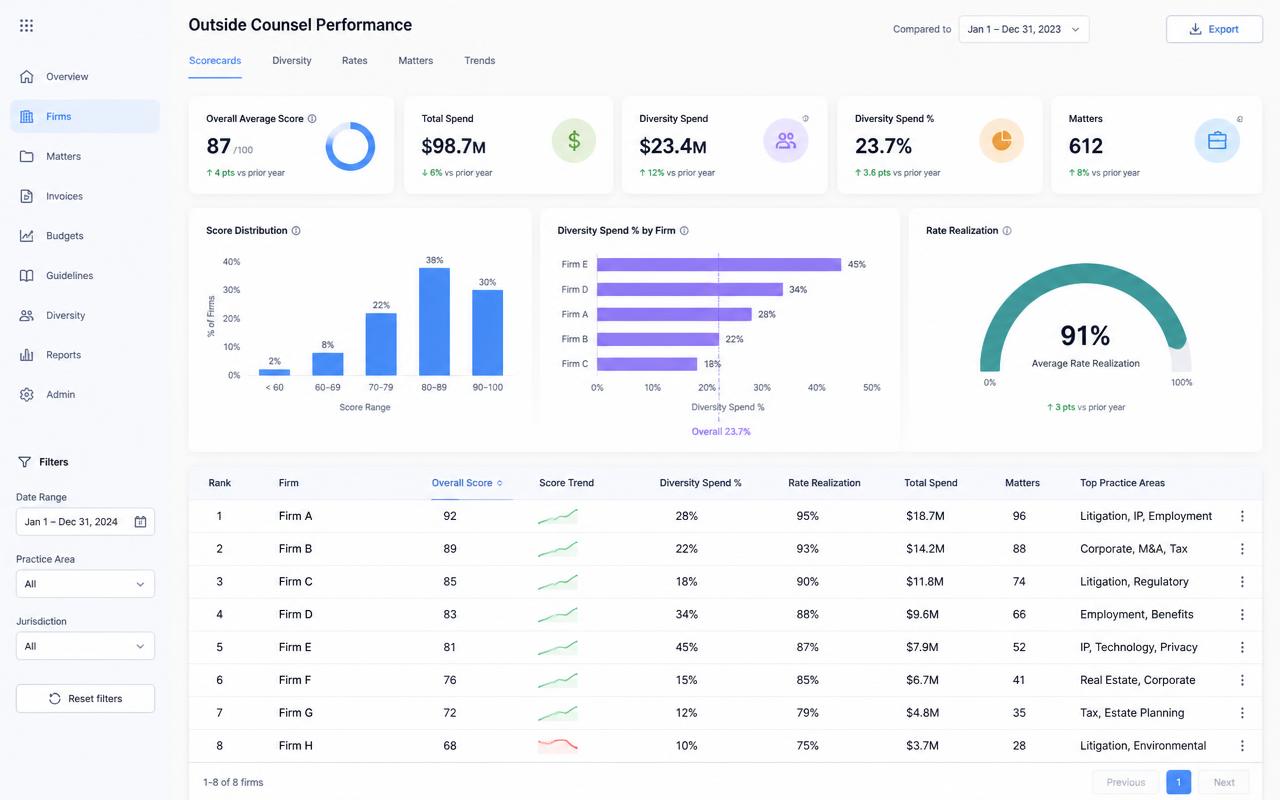
Task: Click the dollar sign icon on Total Spend card
Action: tap(574, 141)
